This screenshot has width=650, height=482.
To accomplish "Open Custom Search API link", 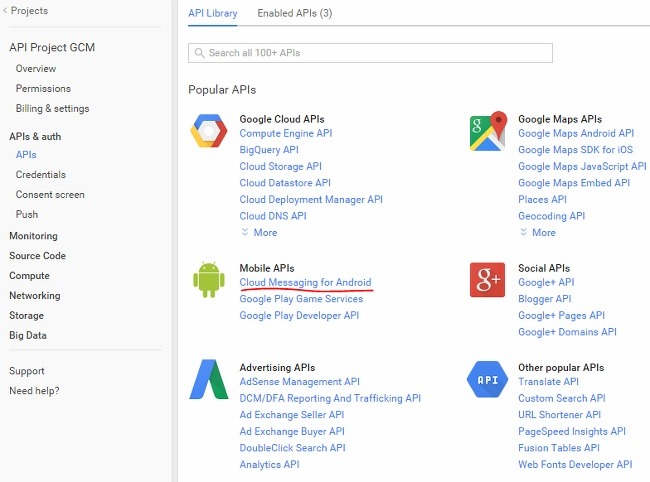I will [x=562, y=399].
